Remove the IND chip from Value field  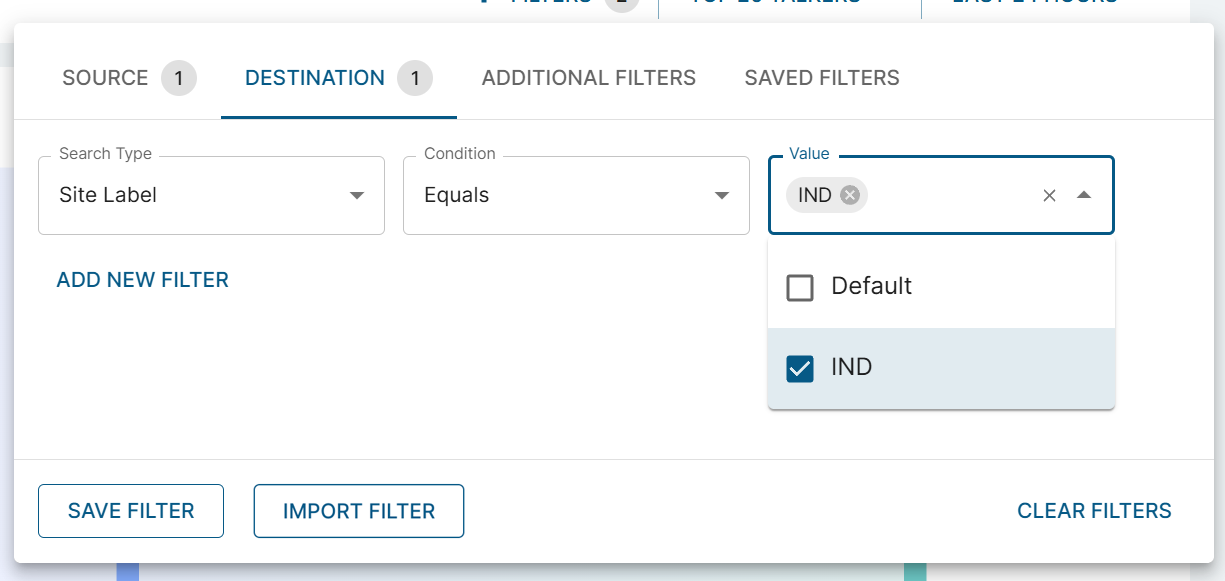(x=850, y=195)
